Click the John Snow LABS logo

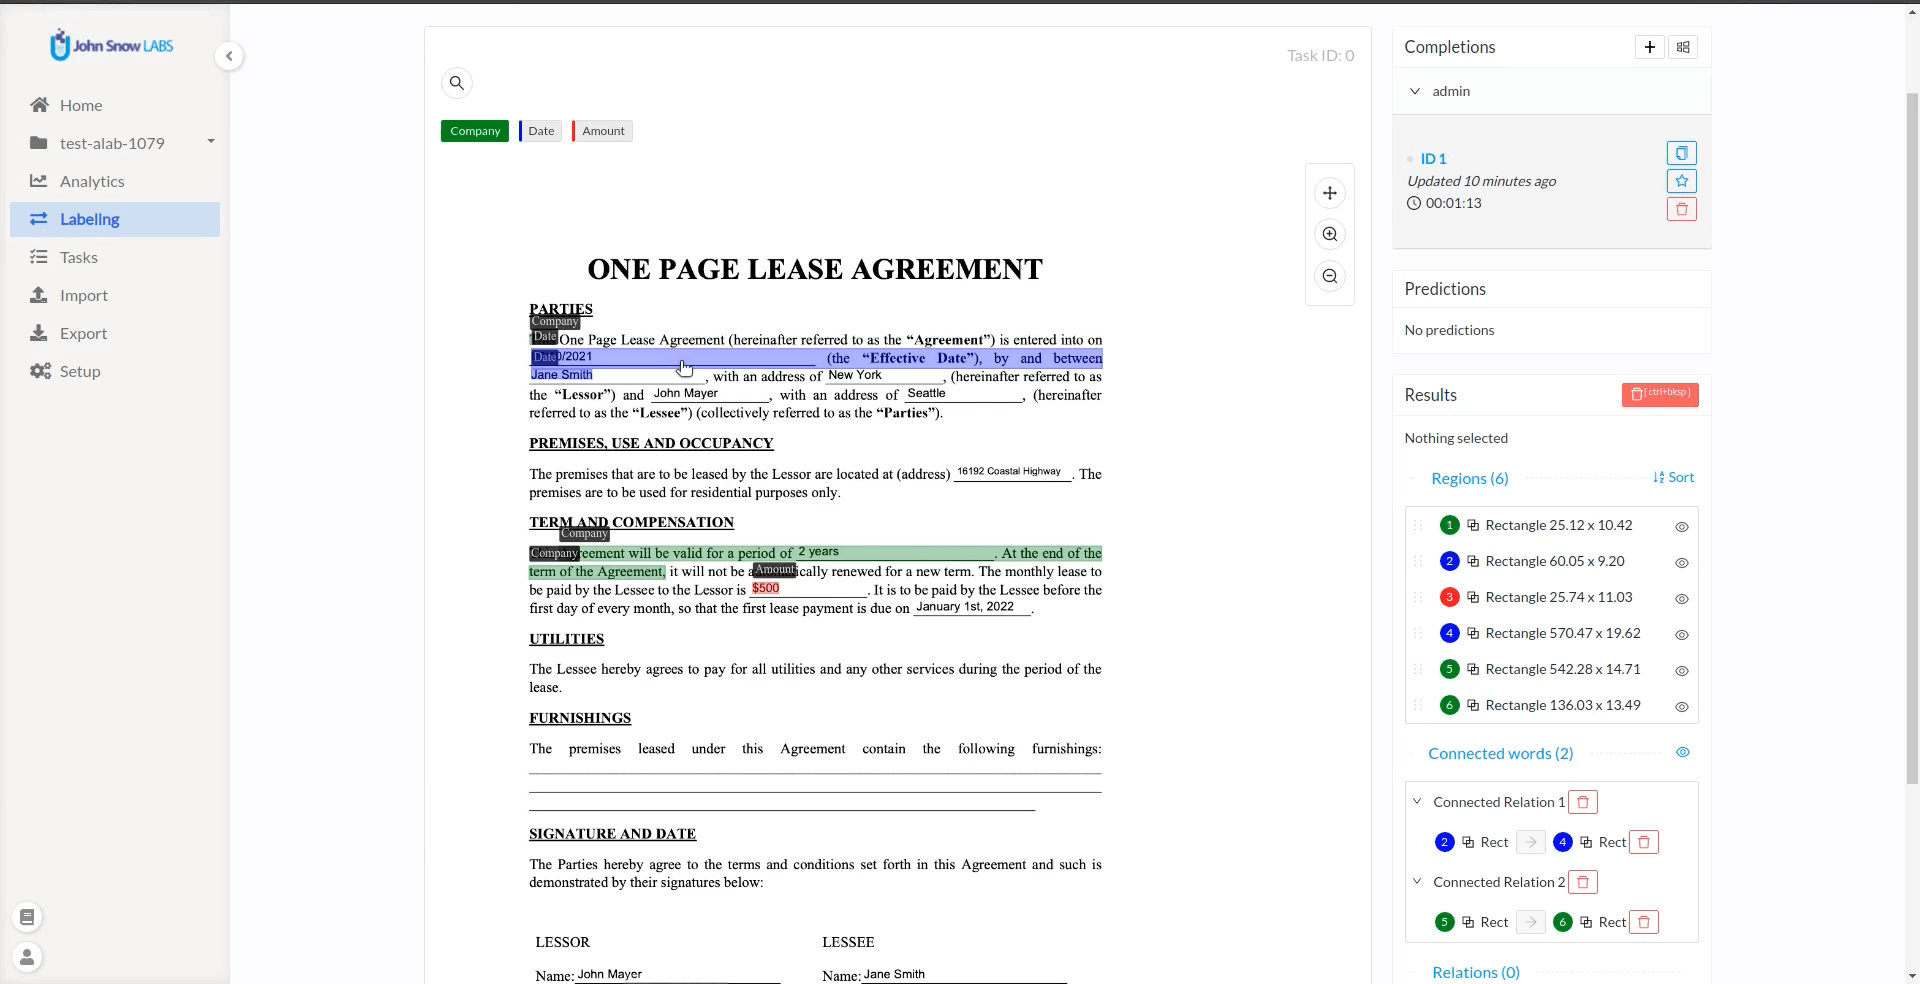point(112,45)
